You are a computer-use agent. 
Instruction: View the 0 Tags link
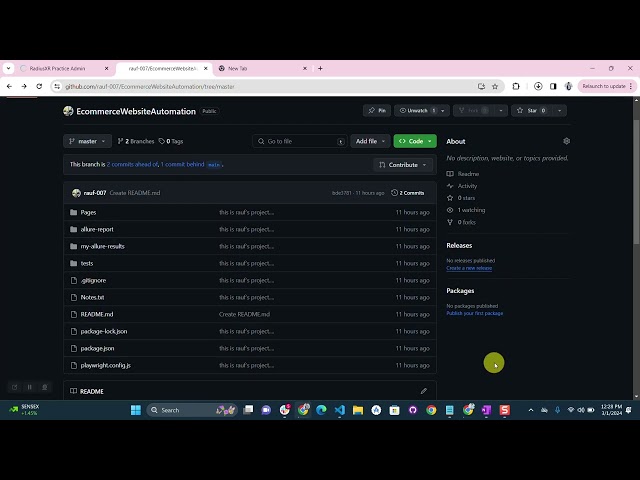171,141
